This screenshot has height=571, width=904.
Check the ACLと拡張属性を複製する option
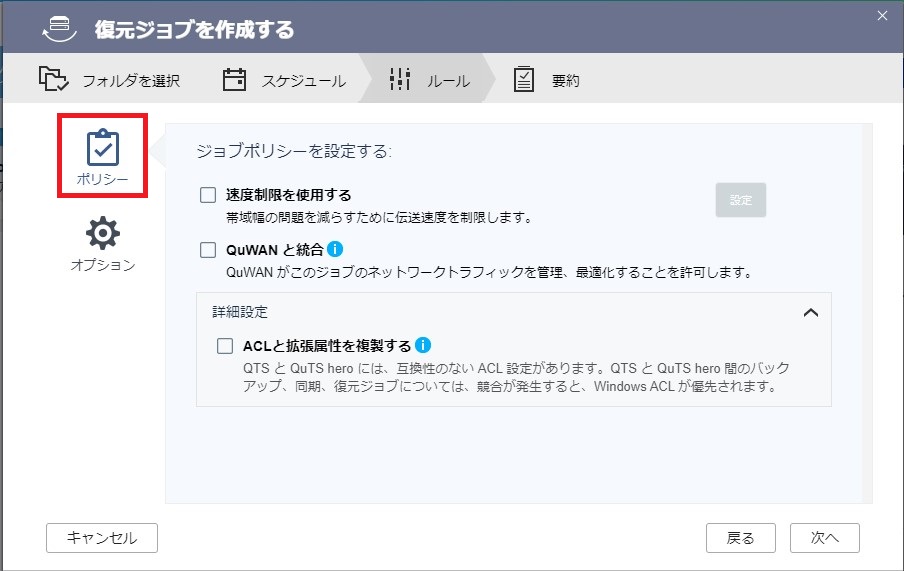(225, 345)
